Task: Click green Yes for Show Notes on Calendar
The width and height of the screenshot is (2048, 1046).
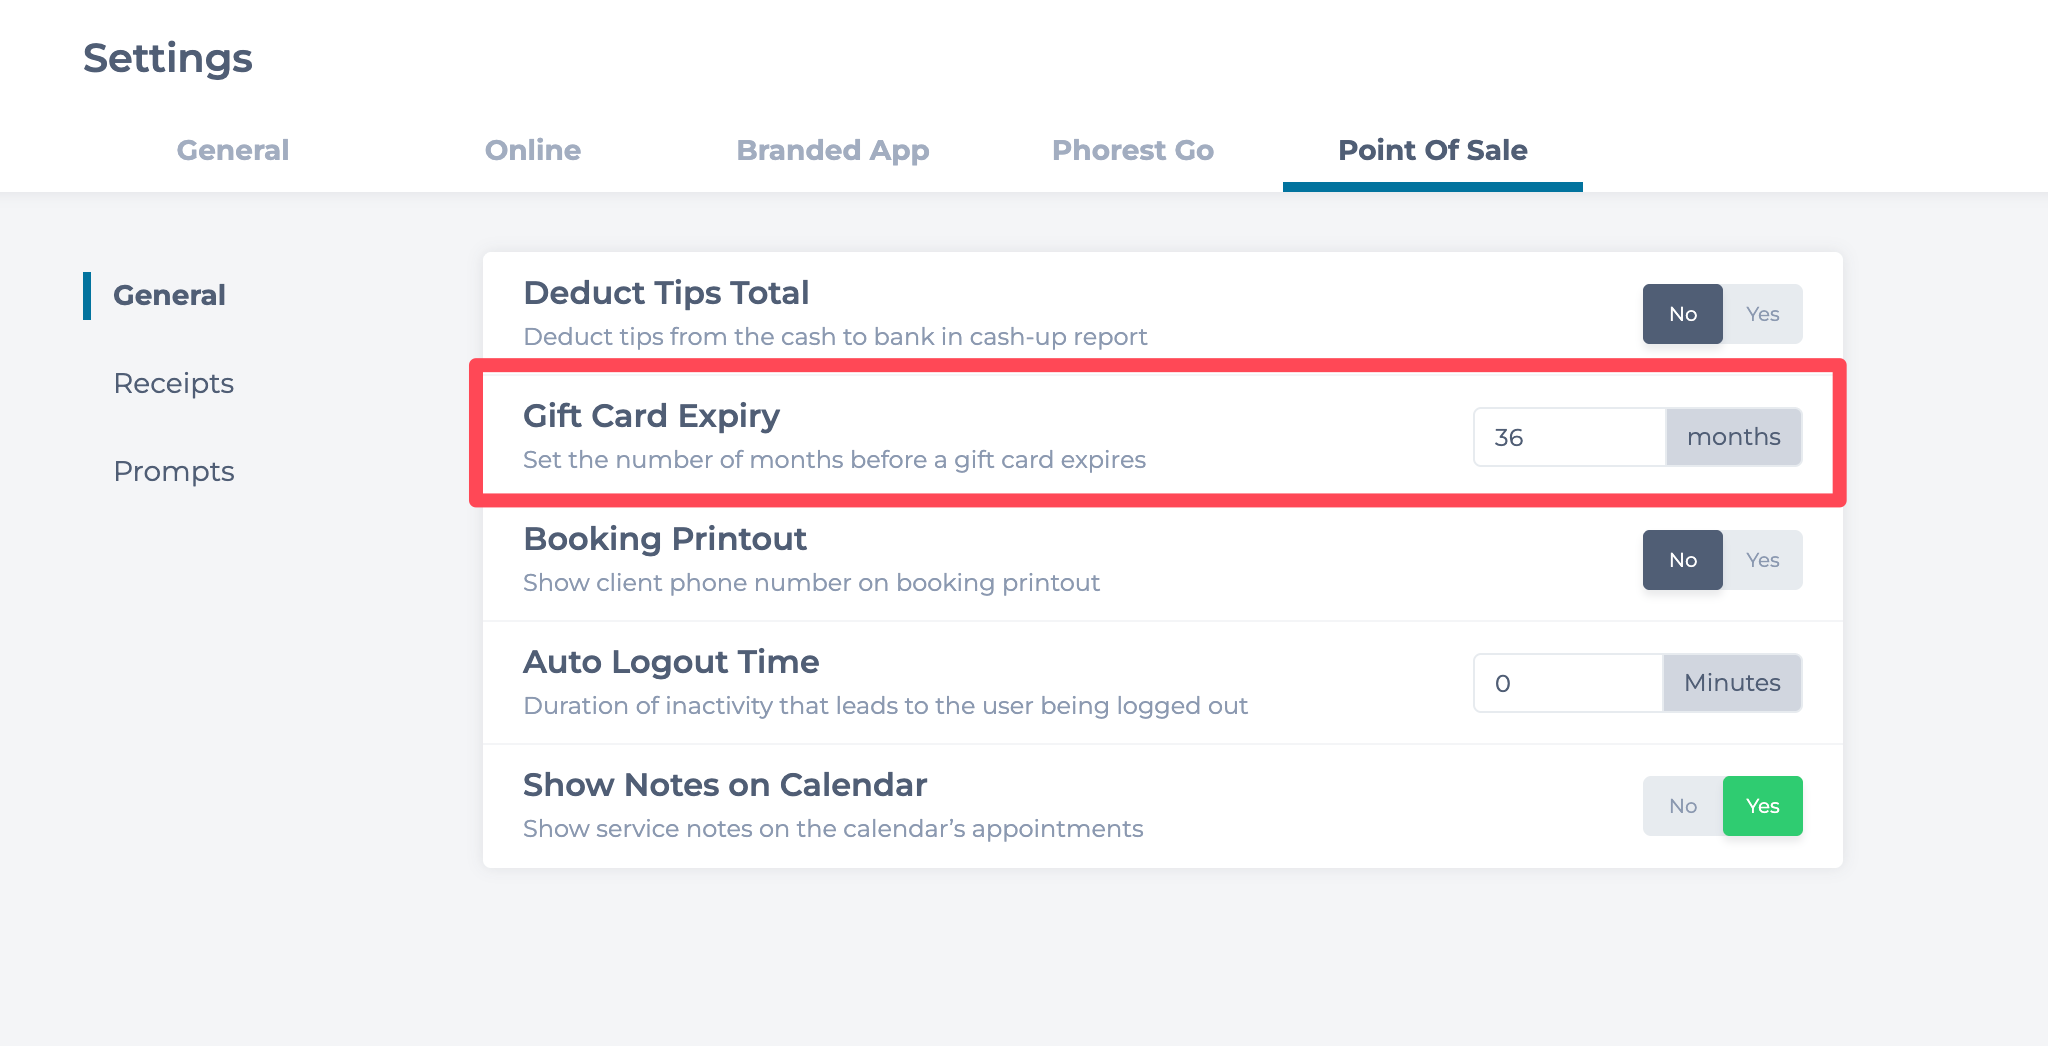Action: pyautogui.click(x=1762, y=806)
